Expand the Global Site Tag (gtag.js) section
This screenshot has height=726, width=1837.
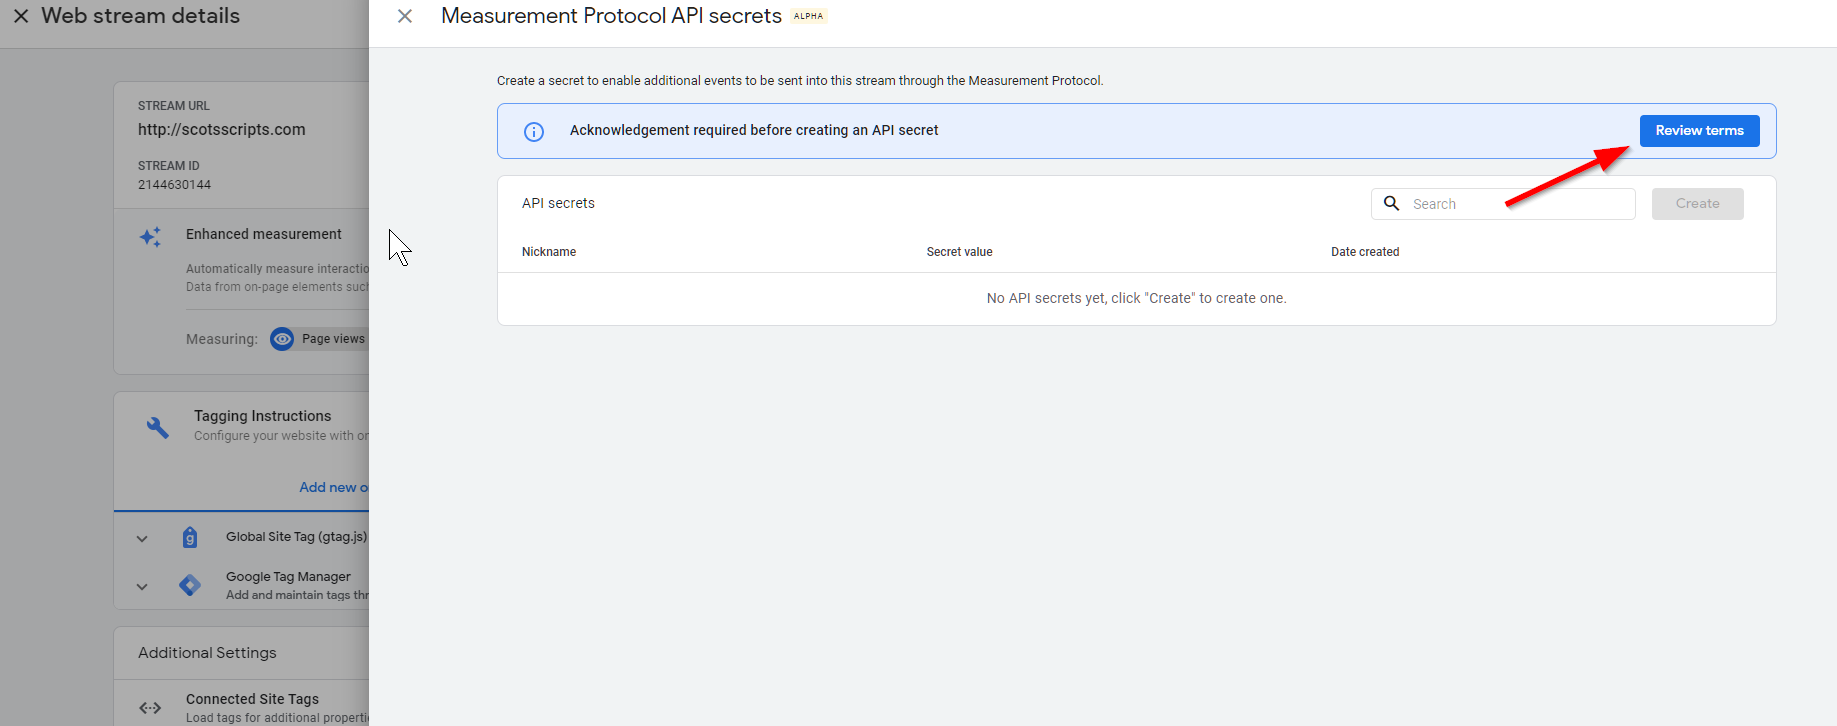tap(142, 539)
